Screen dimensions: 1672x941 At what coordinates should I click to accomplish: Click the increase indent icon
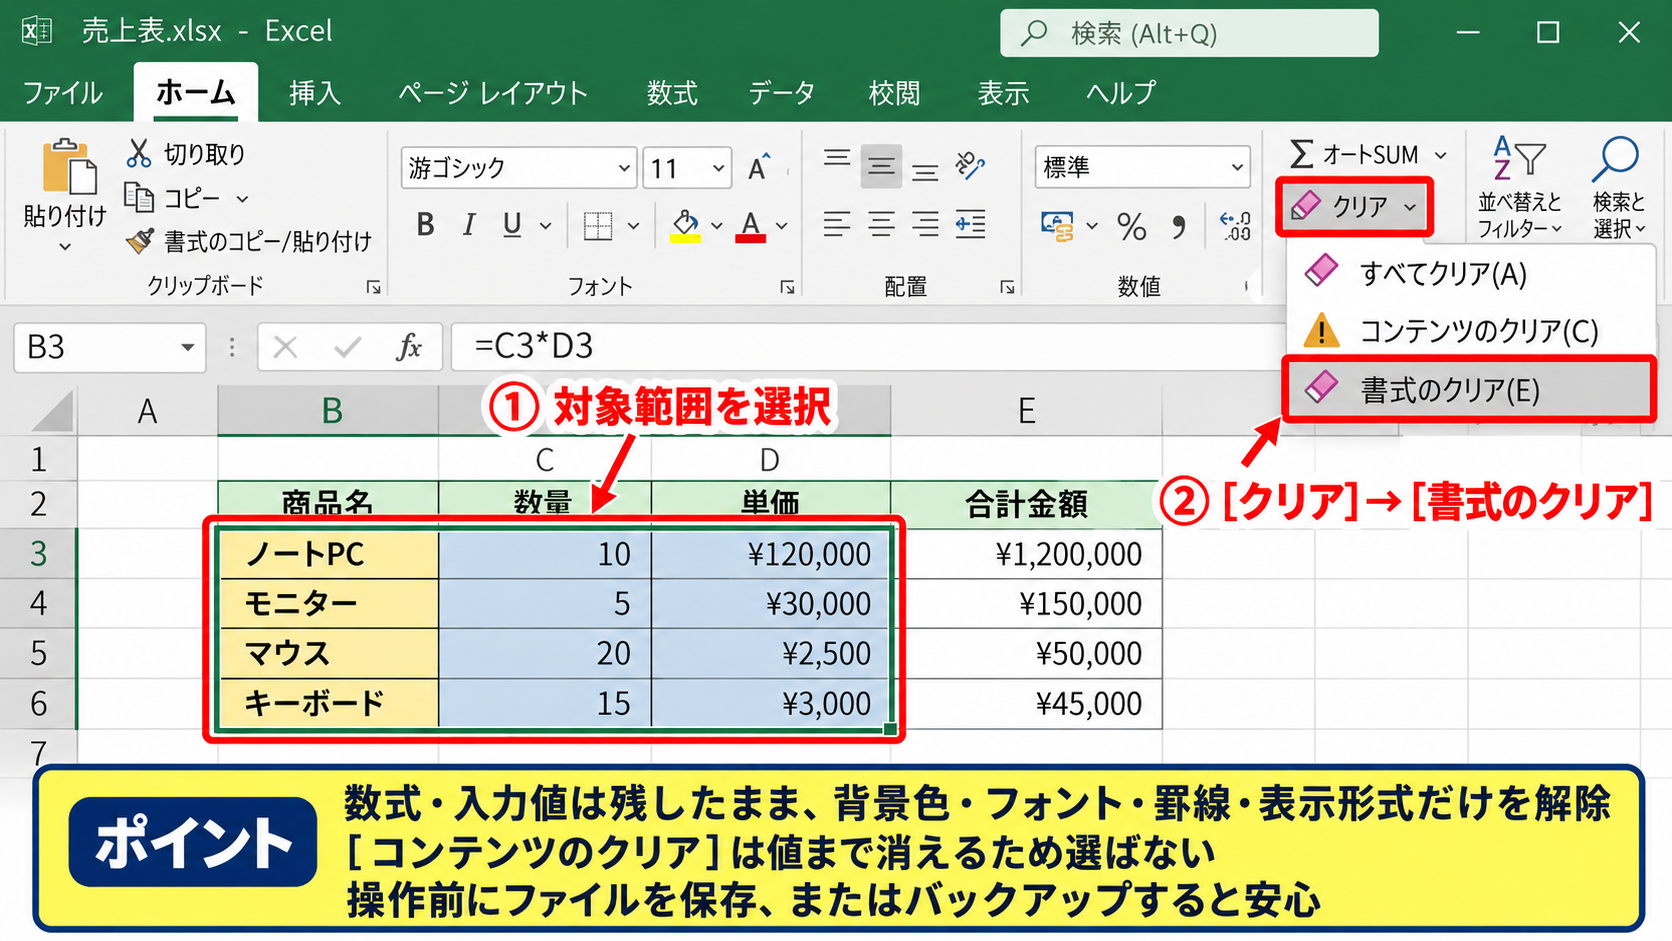[970, 225]
